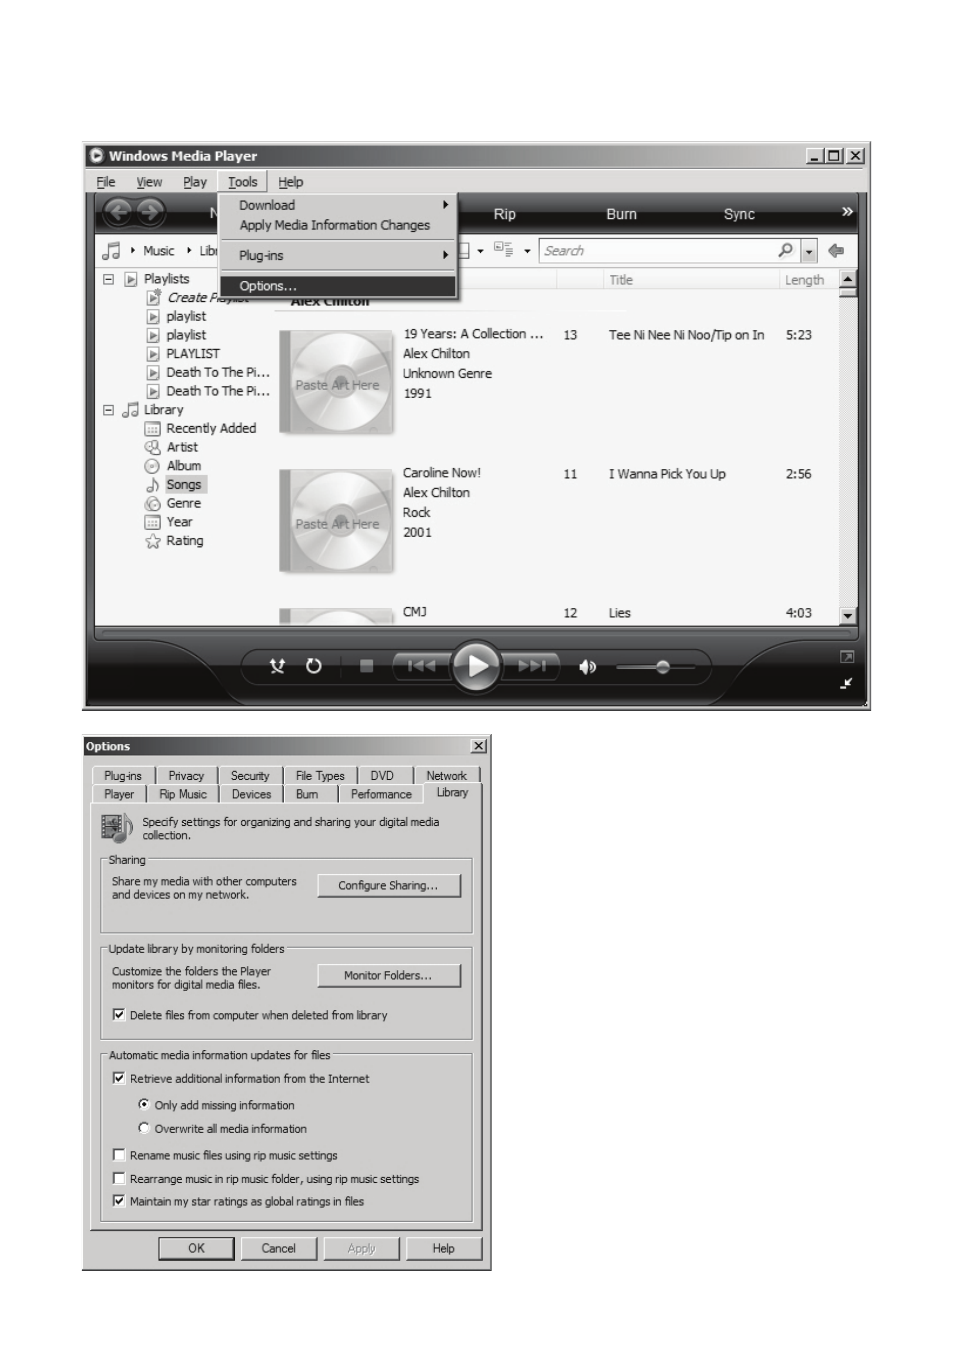Click the scrollbar down arrow in song list
Image resolution: width=953 pixels, height=1352 pixels.
tap(848, 616)
